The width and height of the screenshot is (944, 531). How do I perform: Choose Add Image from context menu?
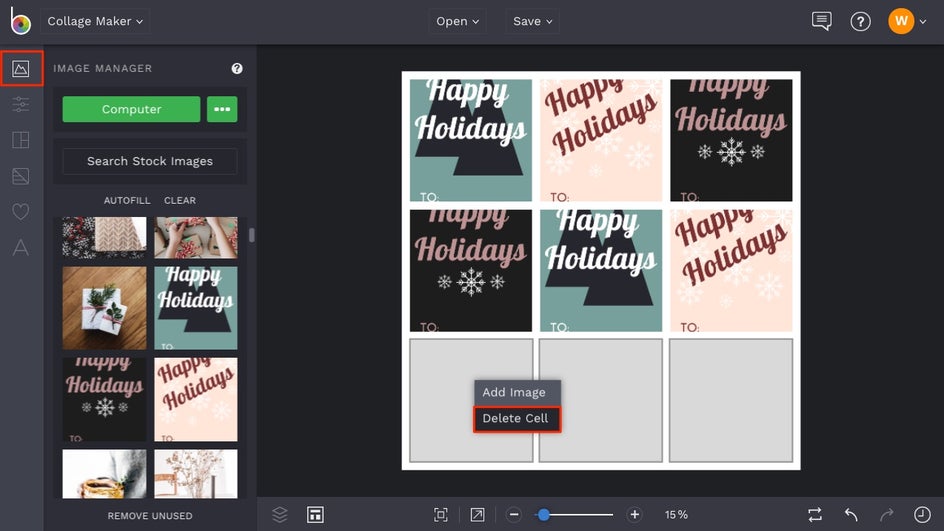click(517, 392)
